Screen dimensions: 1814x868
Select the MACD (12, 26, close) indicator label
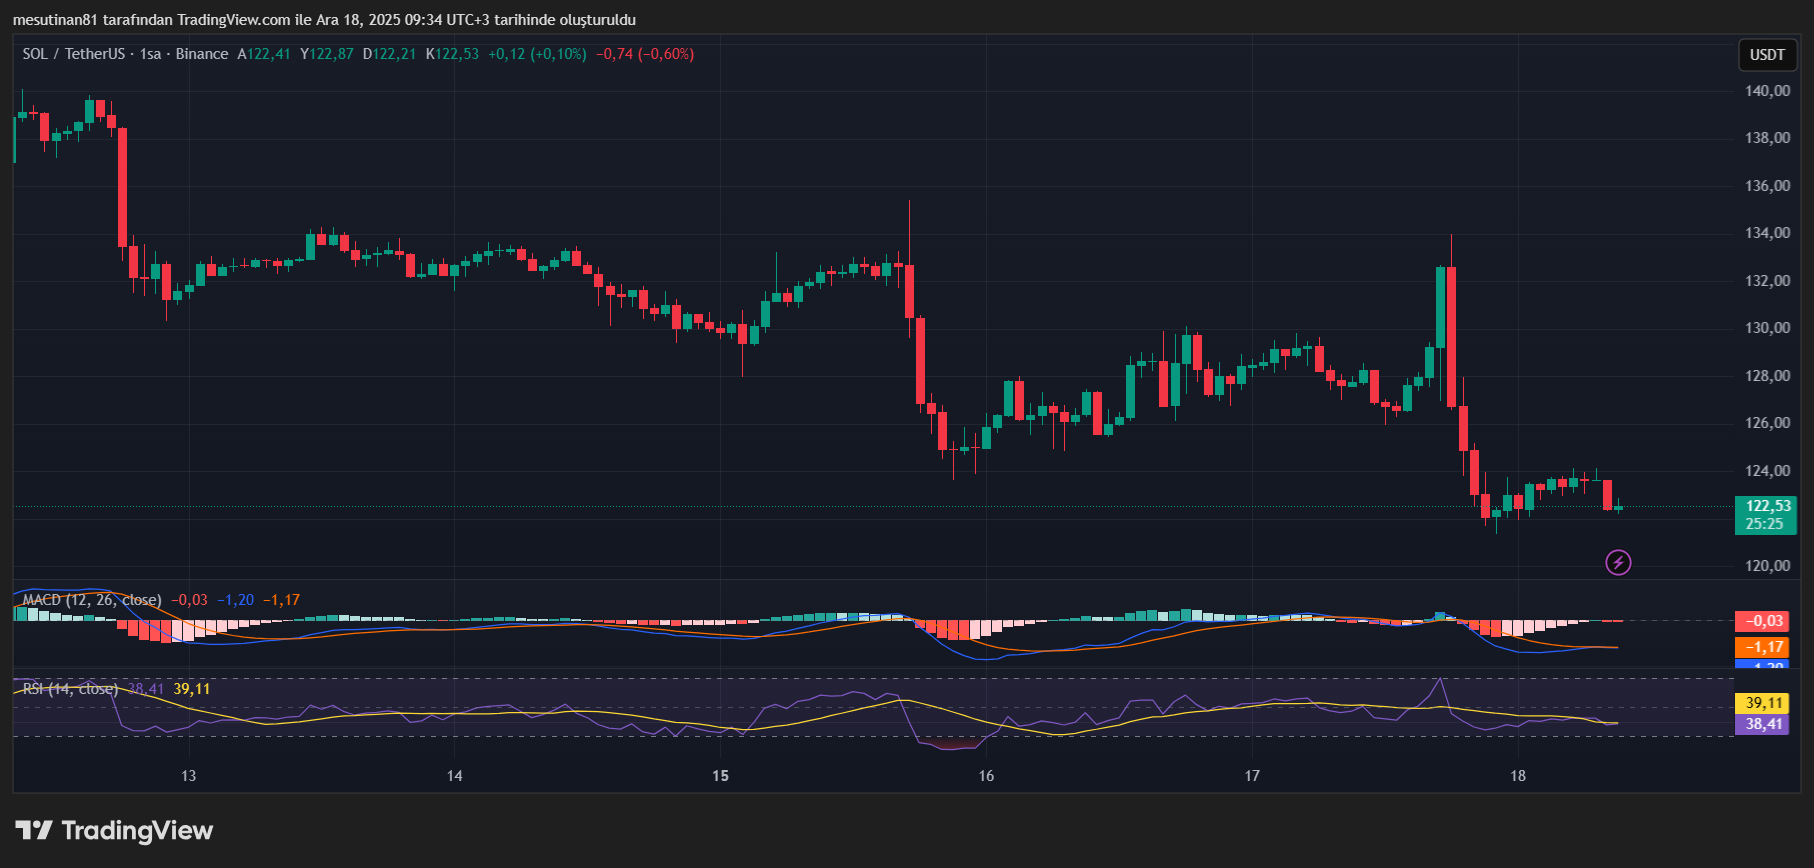(92, 600)
